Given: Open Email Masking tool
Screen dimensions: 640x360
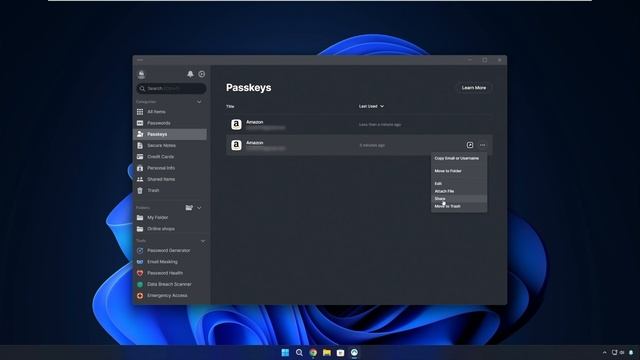Looking at the screenshot, I should 170,262.
